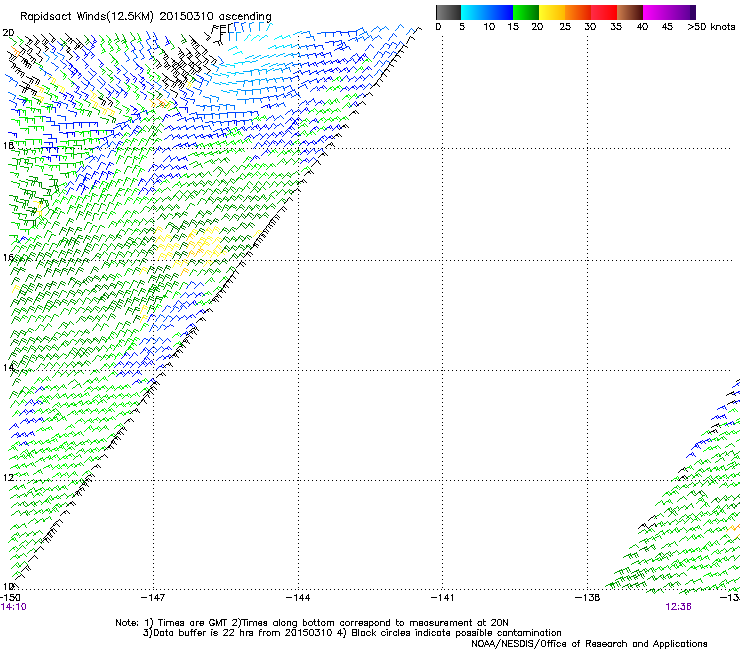Screen dimensions: 740x650
Task: Click the yellow 20-25 knots legend segment
Action: click(552, 12)
